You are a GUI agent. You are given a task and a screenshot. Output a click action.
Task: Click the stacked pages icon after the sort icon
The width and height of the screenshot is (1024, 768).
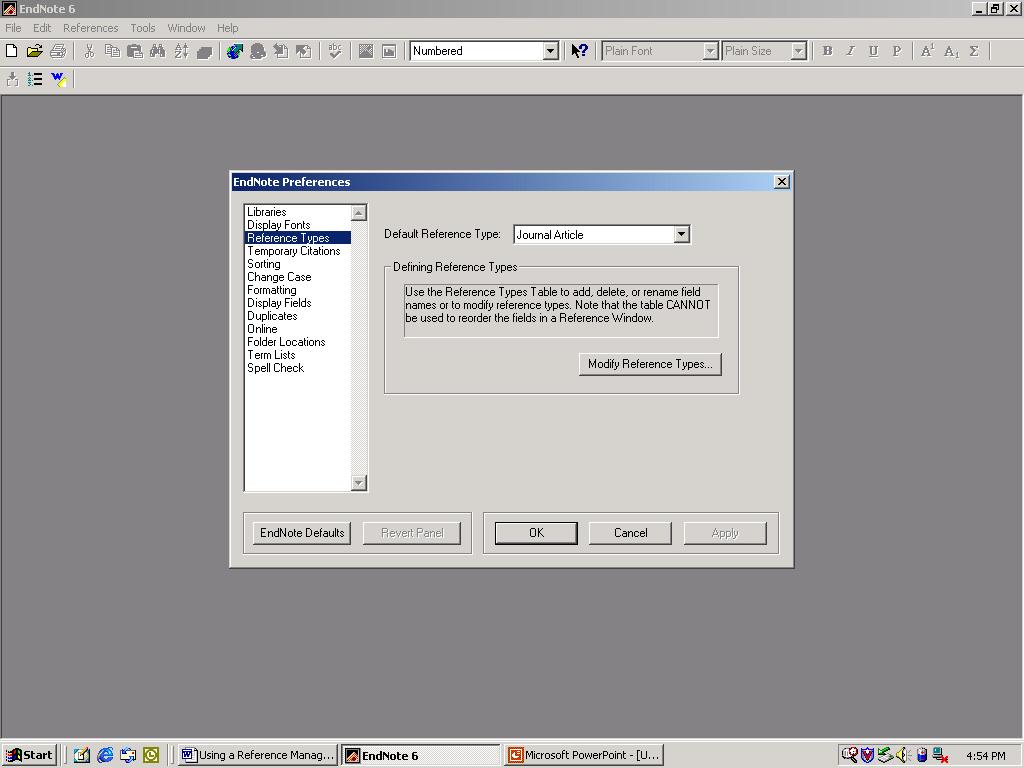pos(204,51)
